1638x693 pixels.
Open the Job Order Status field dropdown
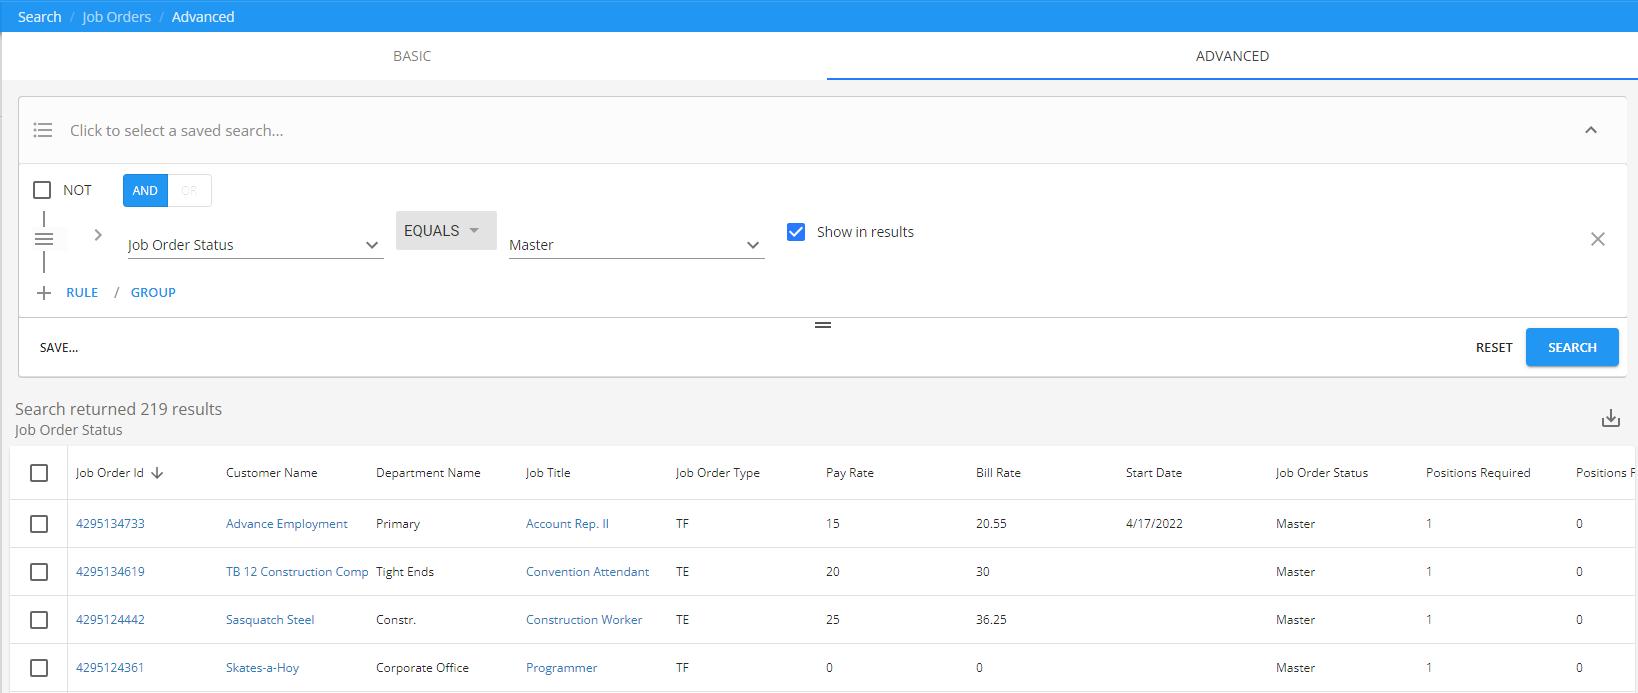(255, 245)
